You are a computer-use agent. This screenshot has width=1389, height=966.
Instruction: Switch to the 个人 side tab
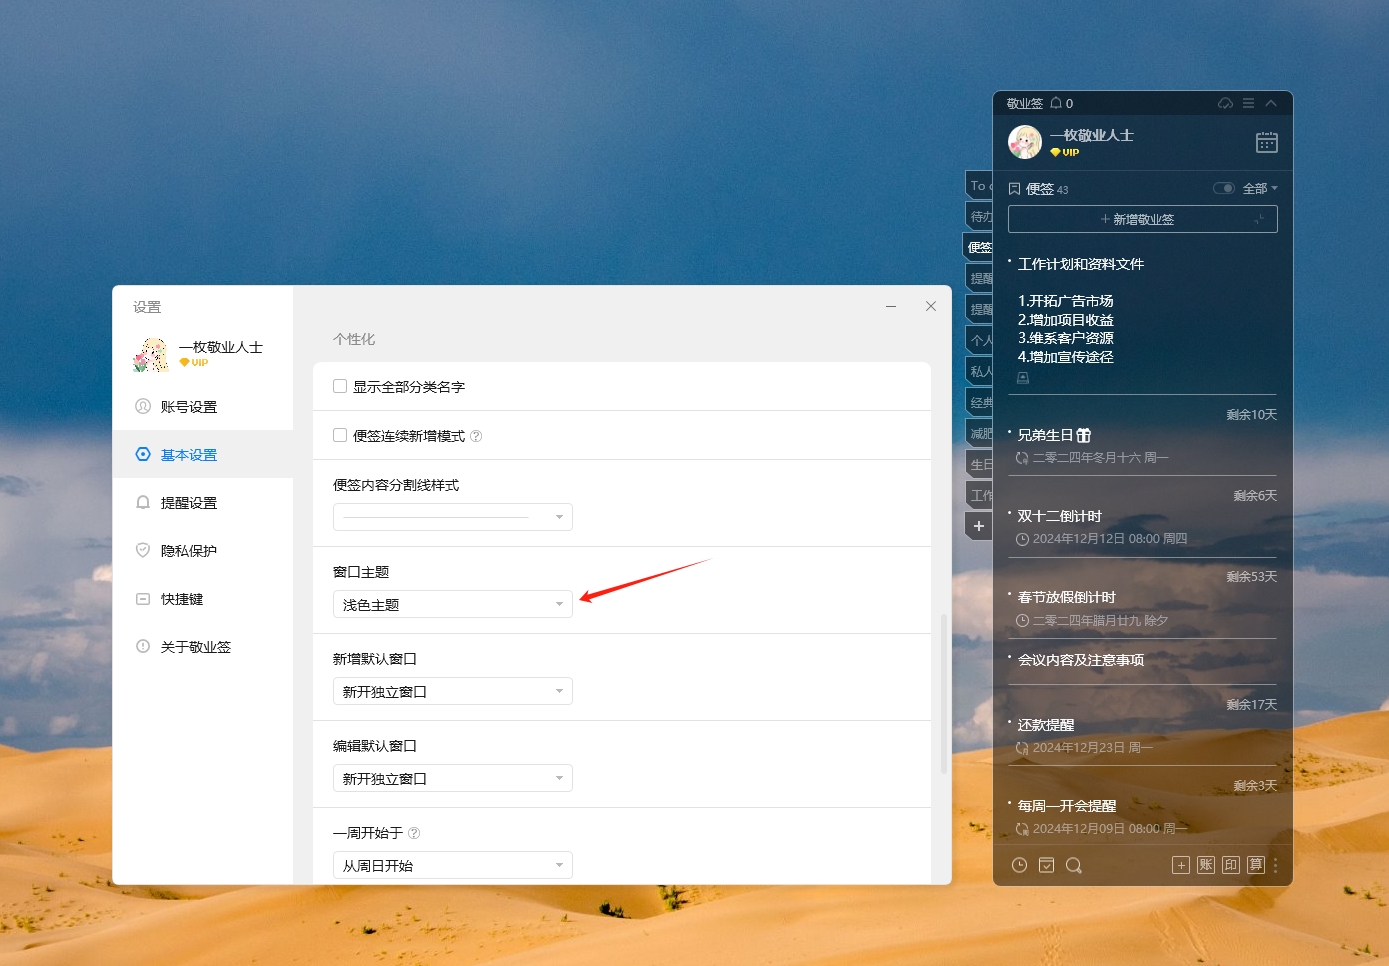point(979,340)
